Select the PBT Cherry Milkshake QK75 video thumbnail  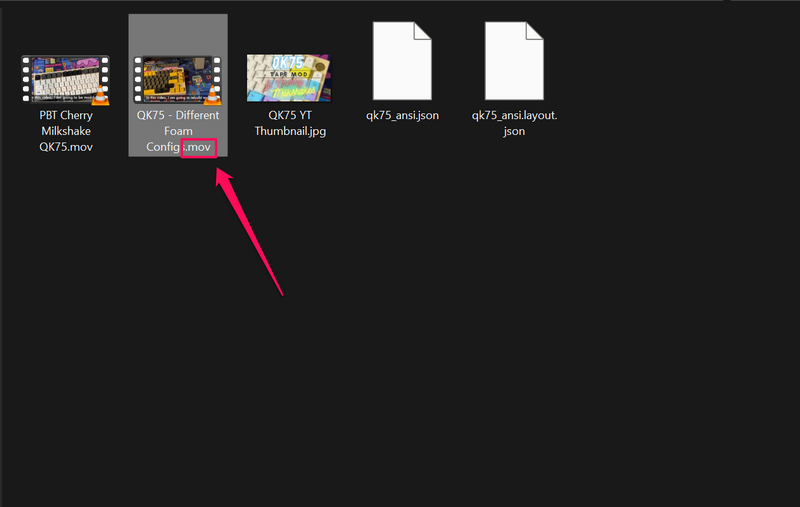coord(65,81)
